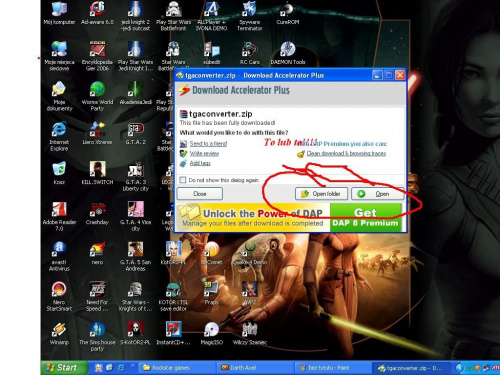The width and height of the screenshot is (500, 375).
Task: Click the Windows Start button
Action: click(x=64, y=368)
